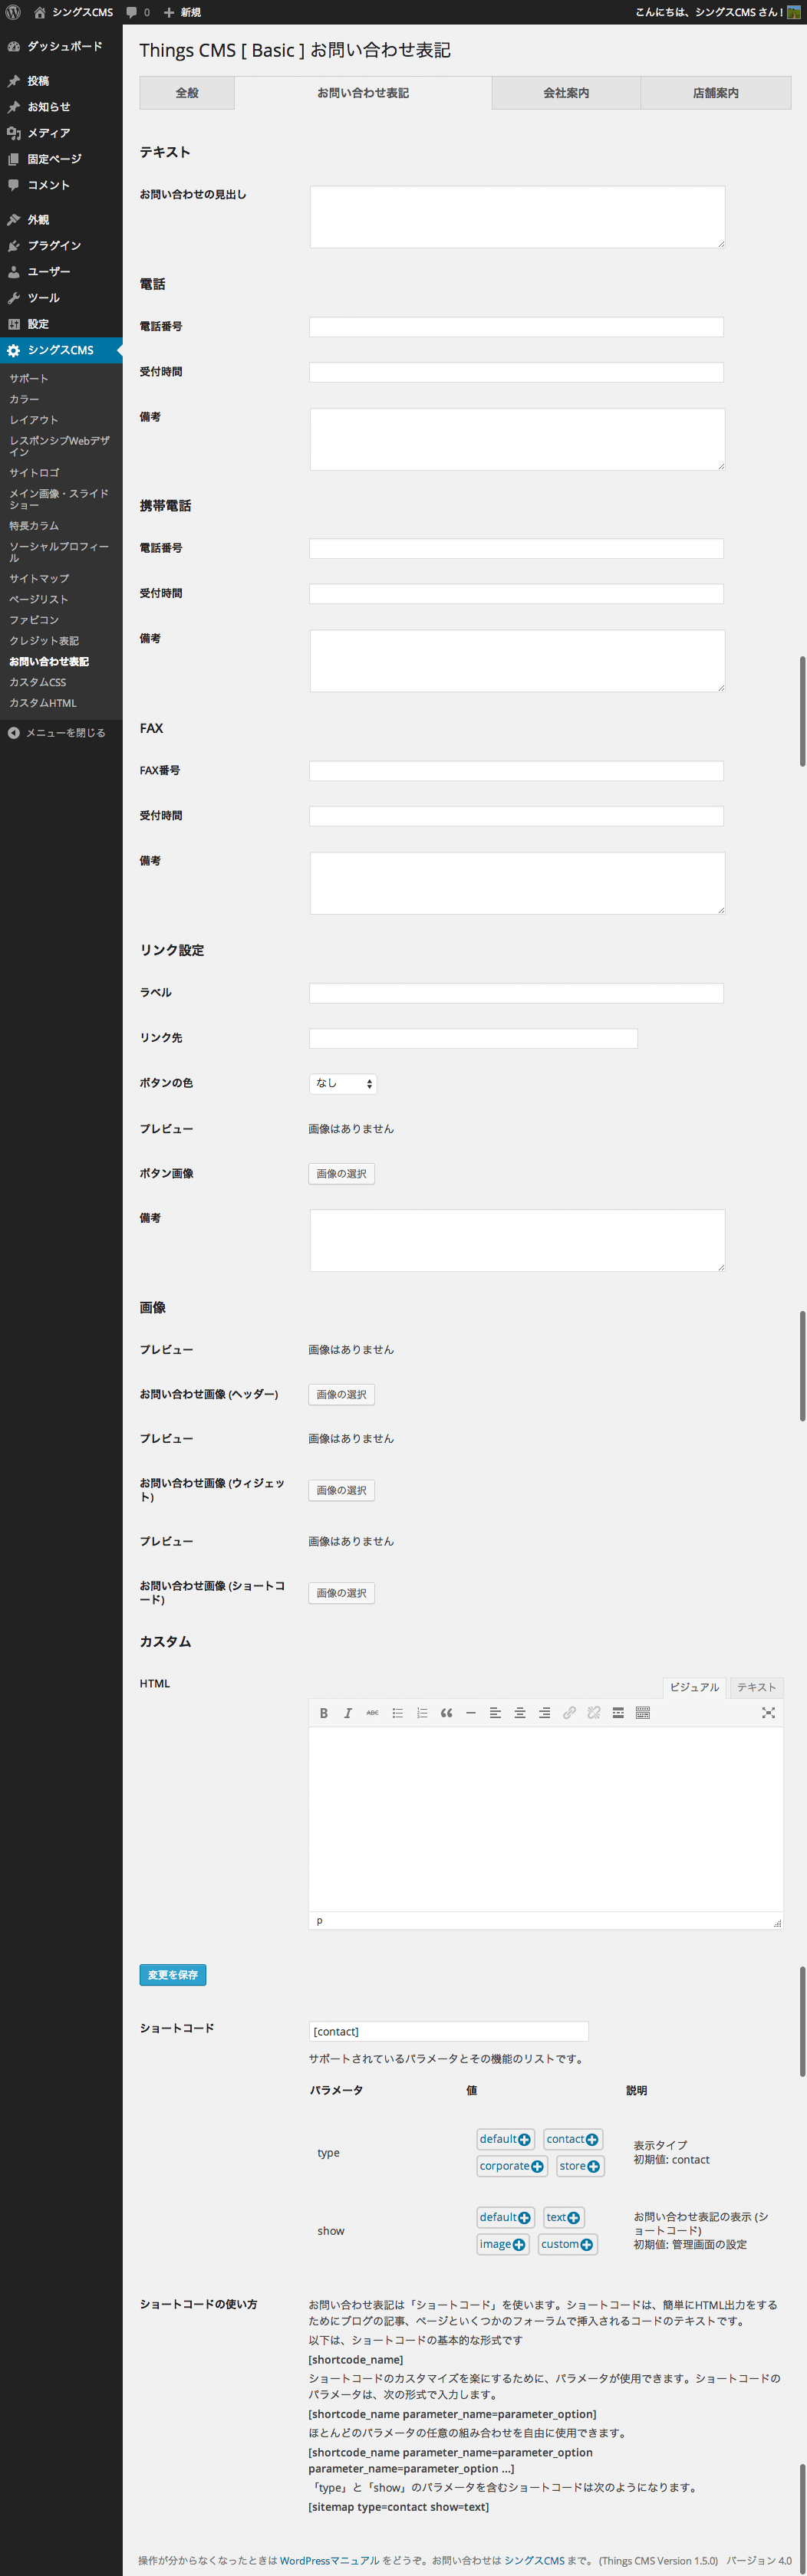Click the [contact] shortcode field
This screenshot has width=807, height=2576.
[x=449, y=2031]
